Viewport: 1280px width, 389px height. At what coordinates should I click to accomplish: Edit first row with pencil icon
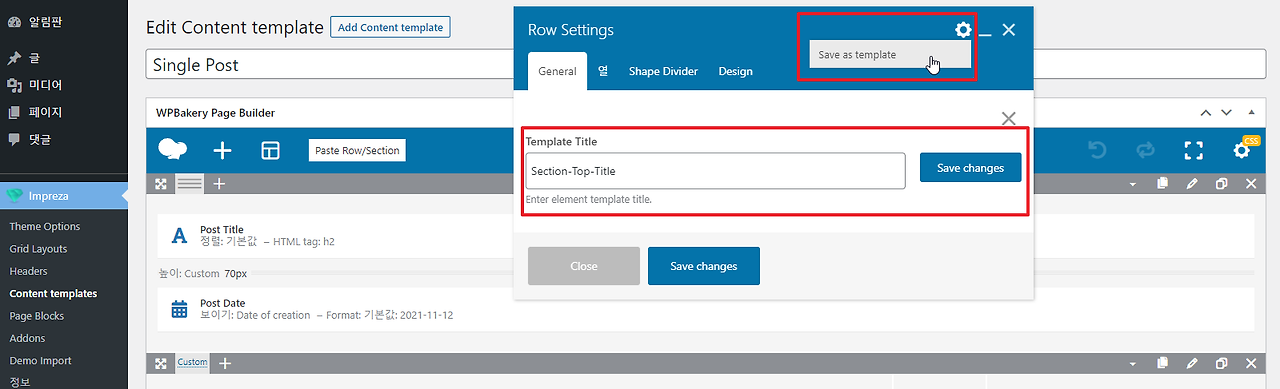click(1191, 184)
